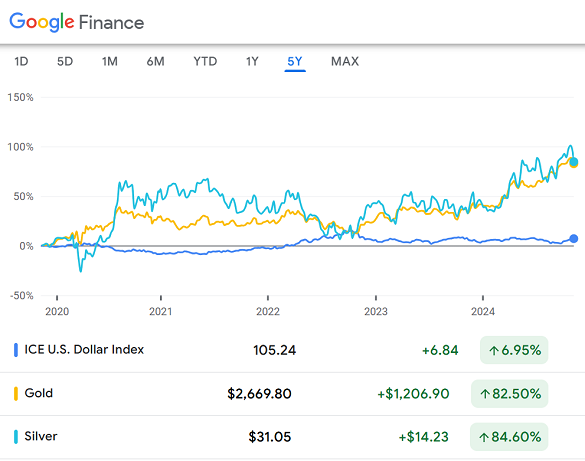This screenshot has width=585, height=461.
Task: Open the Silver comparison row
Action: 292,437
